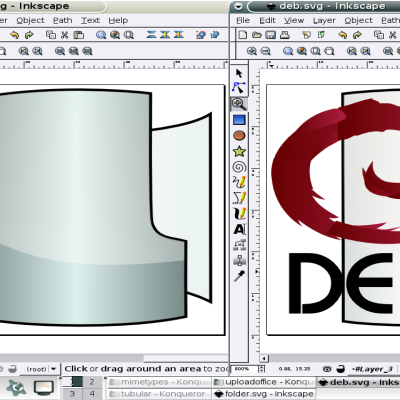Toggle layer visibility eye in deb.svg status bar
400x400 pixels.
tap(327, 369)
